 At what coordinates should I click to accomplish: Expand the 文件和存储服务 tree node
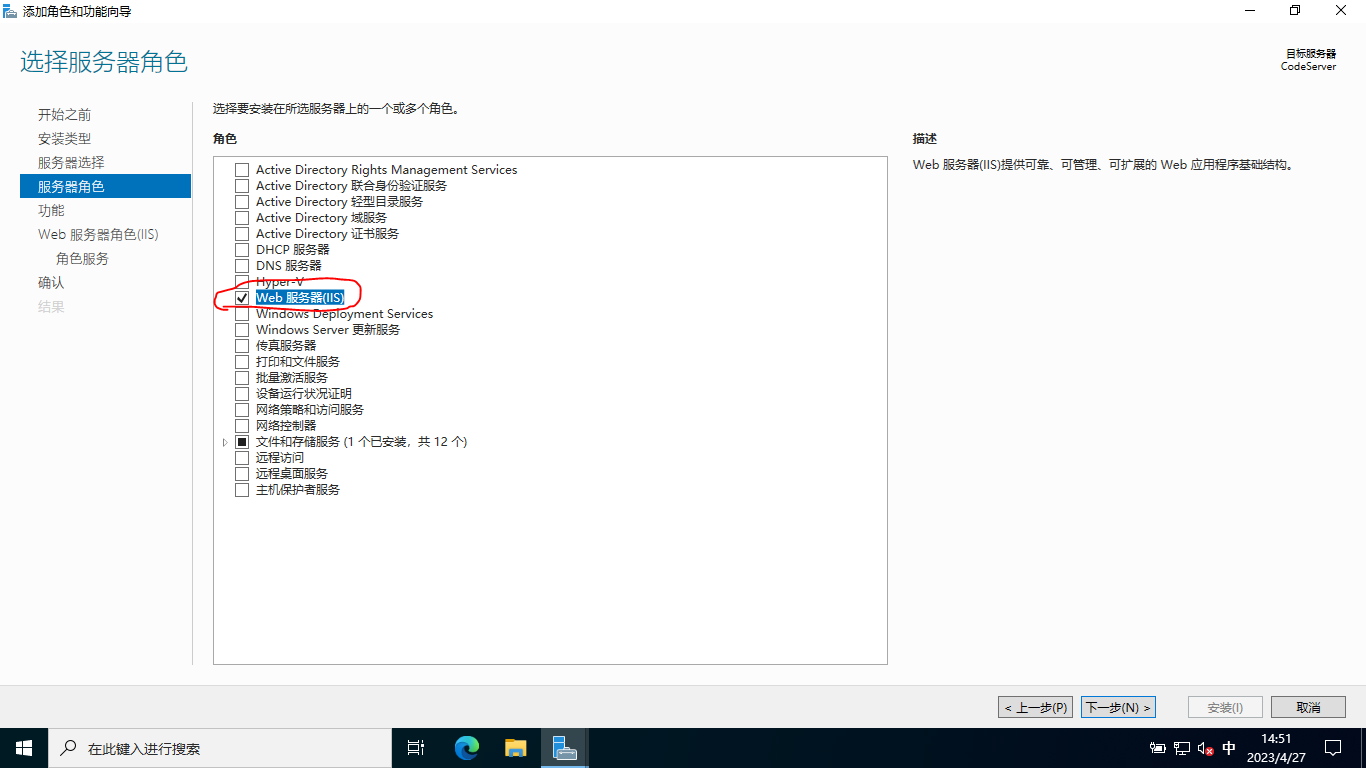(225, 442)
